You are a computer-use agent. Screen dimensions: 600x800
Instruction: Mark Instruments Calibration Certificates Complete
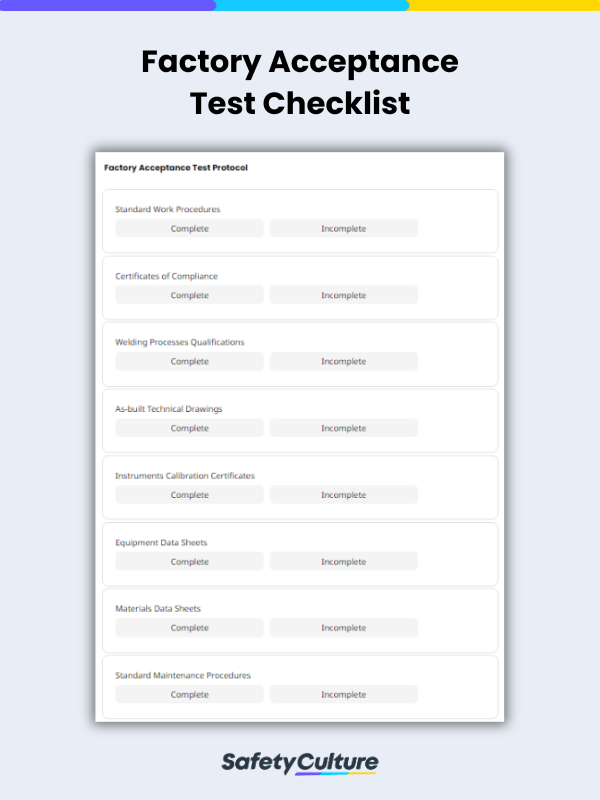188,494
